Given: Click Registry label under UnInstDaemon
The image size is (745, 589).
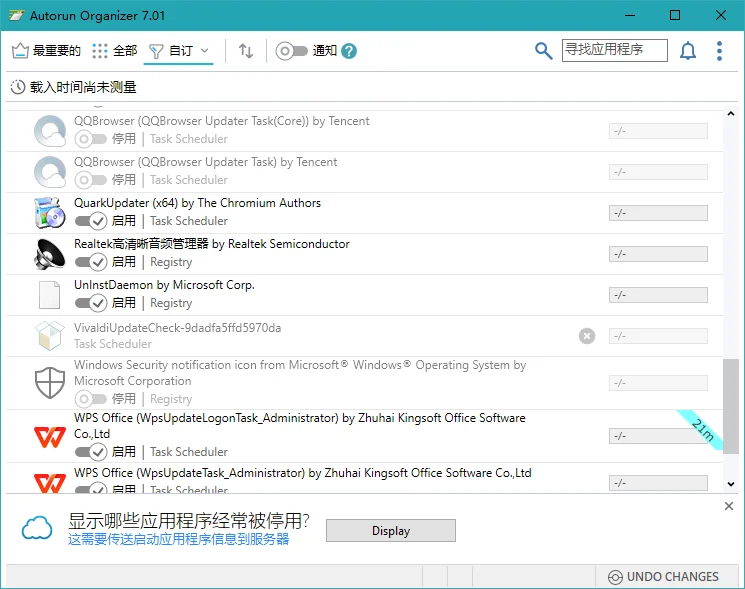Looking at the screenshot, I should click(171, 303).
